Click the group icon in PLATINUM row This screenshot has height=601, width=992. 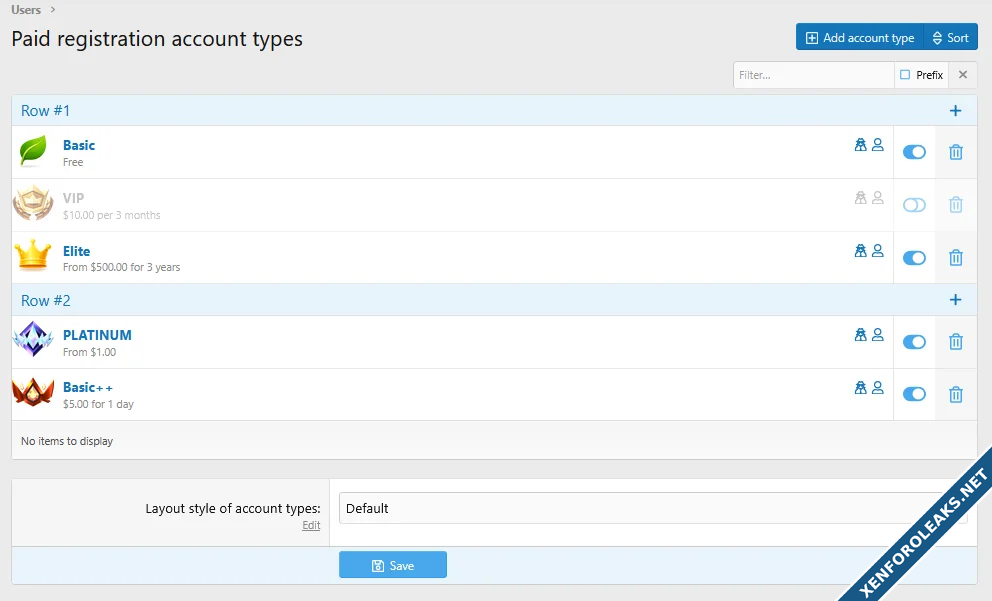(860, 335)
